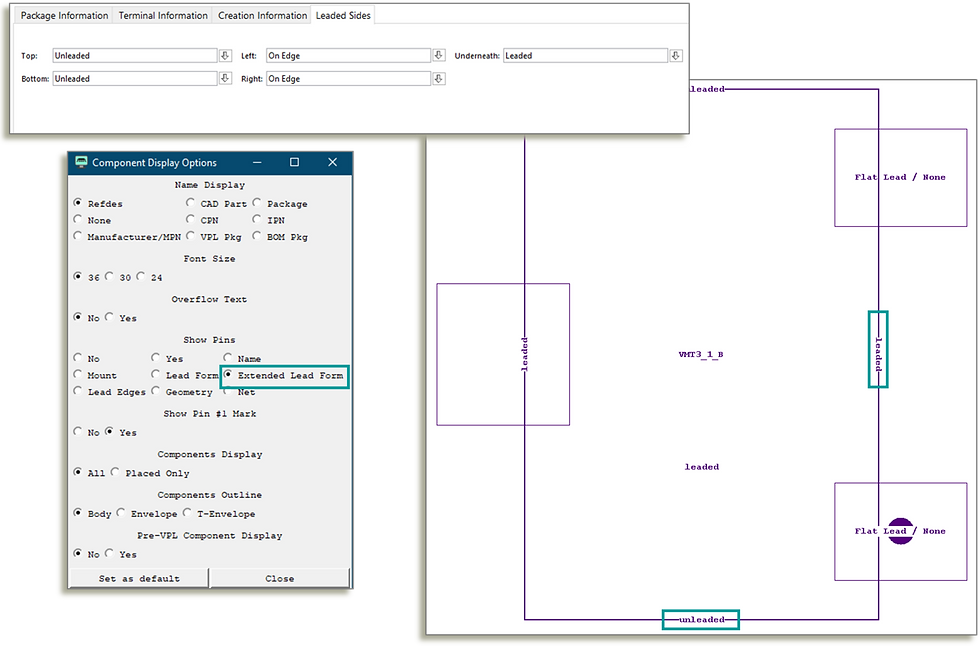
Task: Choose font size 24
Action: pos(141,276)
